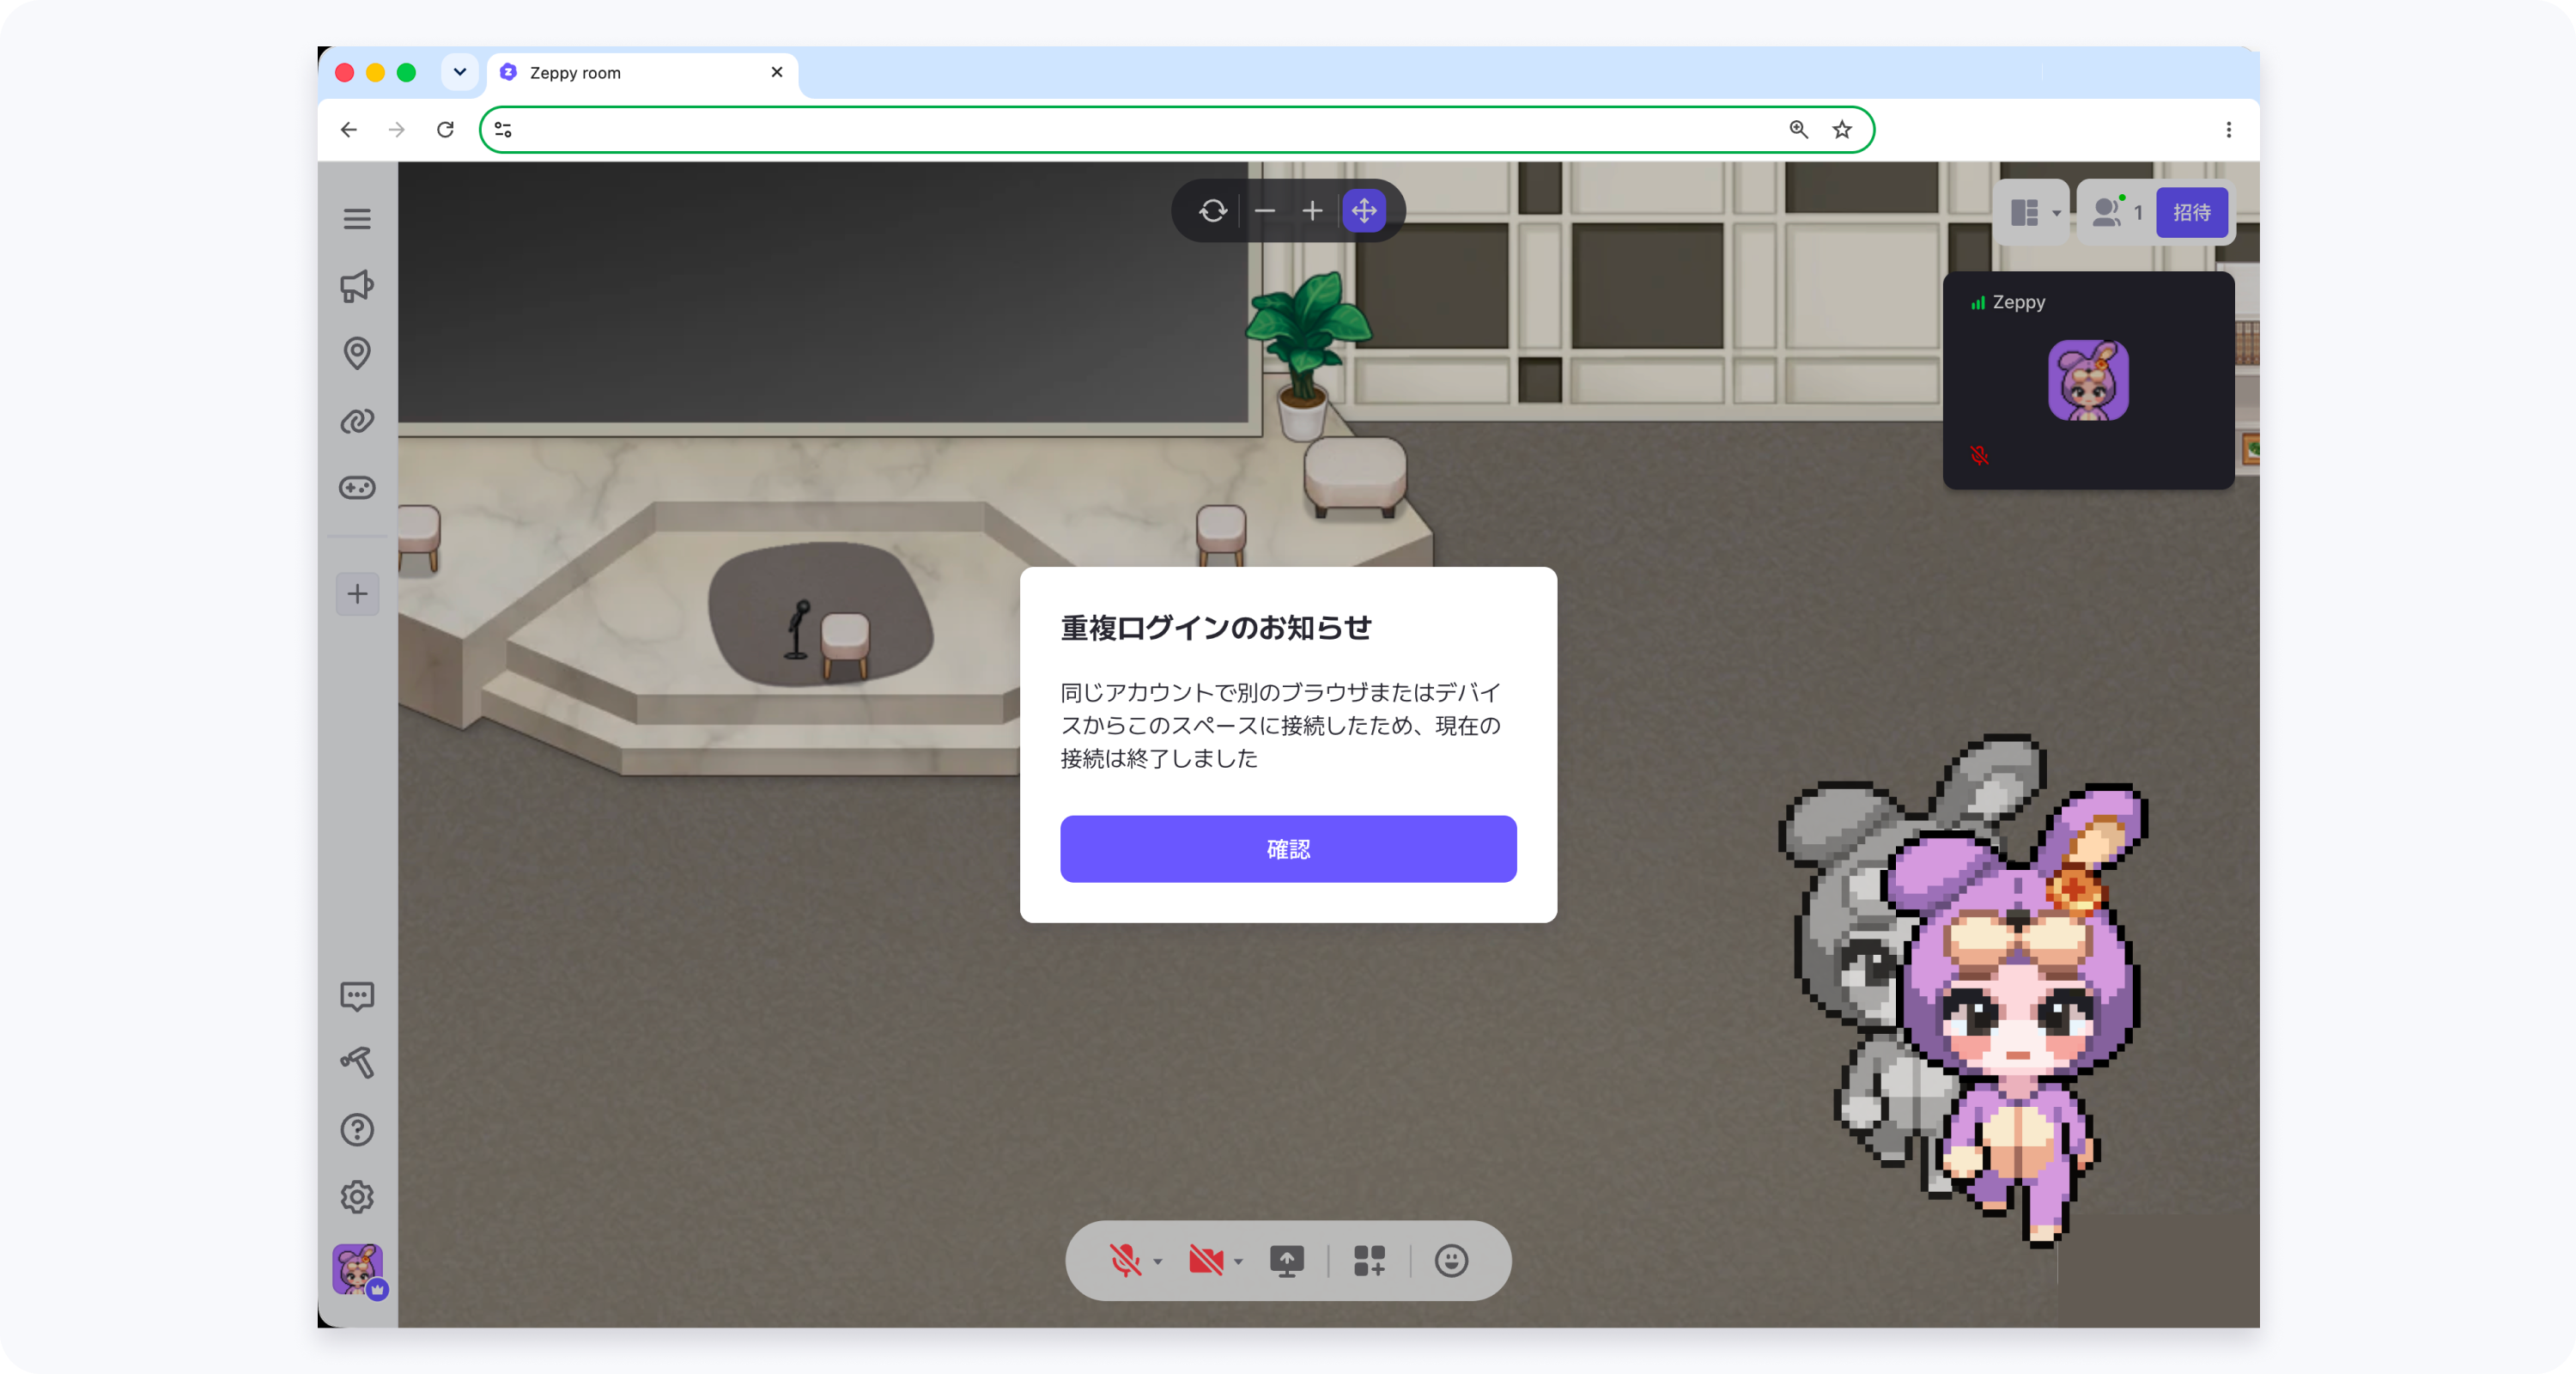Reload the browser page

(x=445, y=129)
